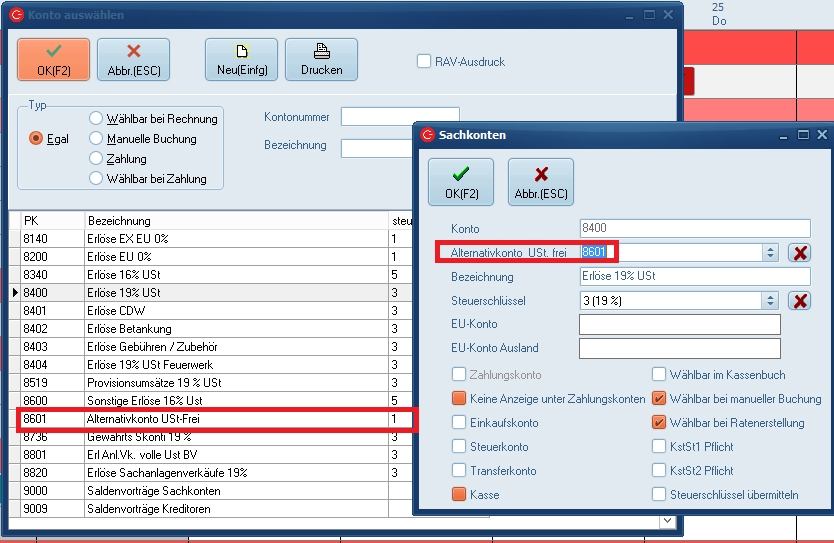The image size is (834, 543).
Task: Click the Drucken printer icon
Action: click(321, 50)
